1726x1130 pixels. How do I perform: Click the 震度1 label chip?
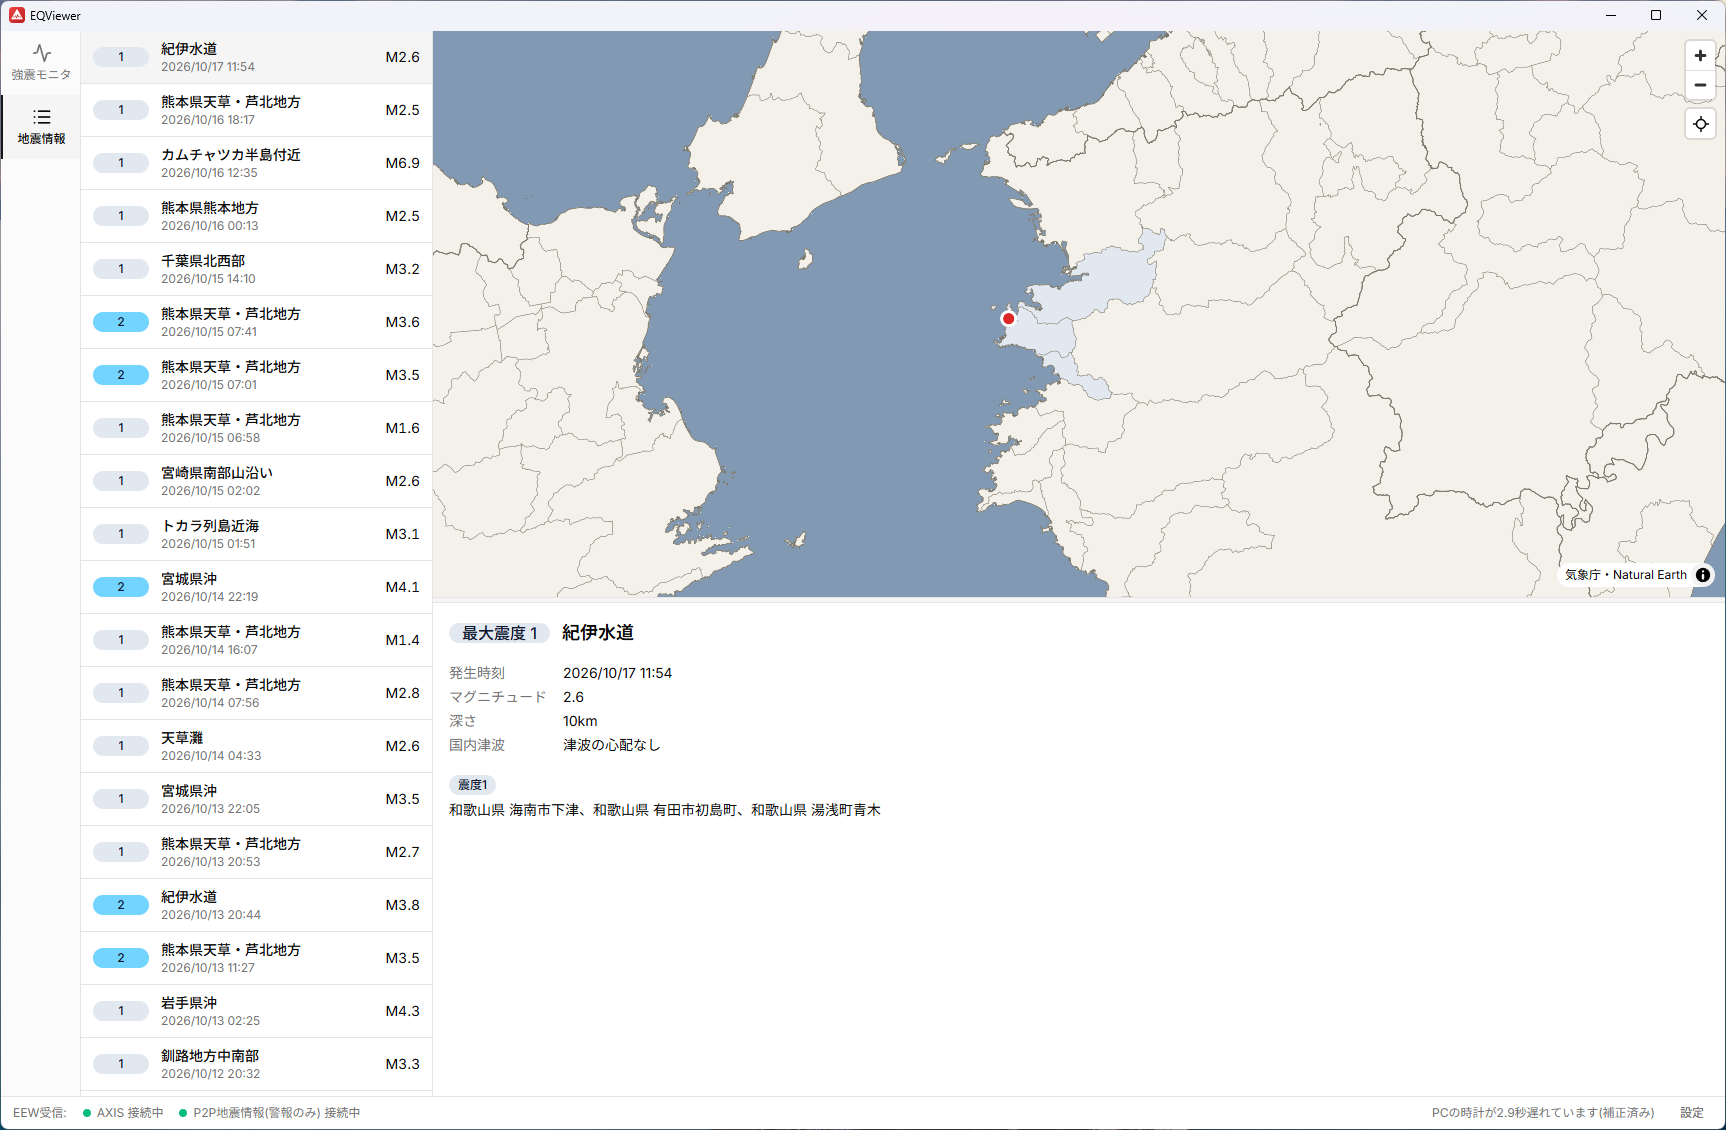pos(472,785)
